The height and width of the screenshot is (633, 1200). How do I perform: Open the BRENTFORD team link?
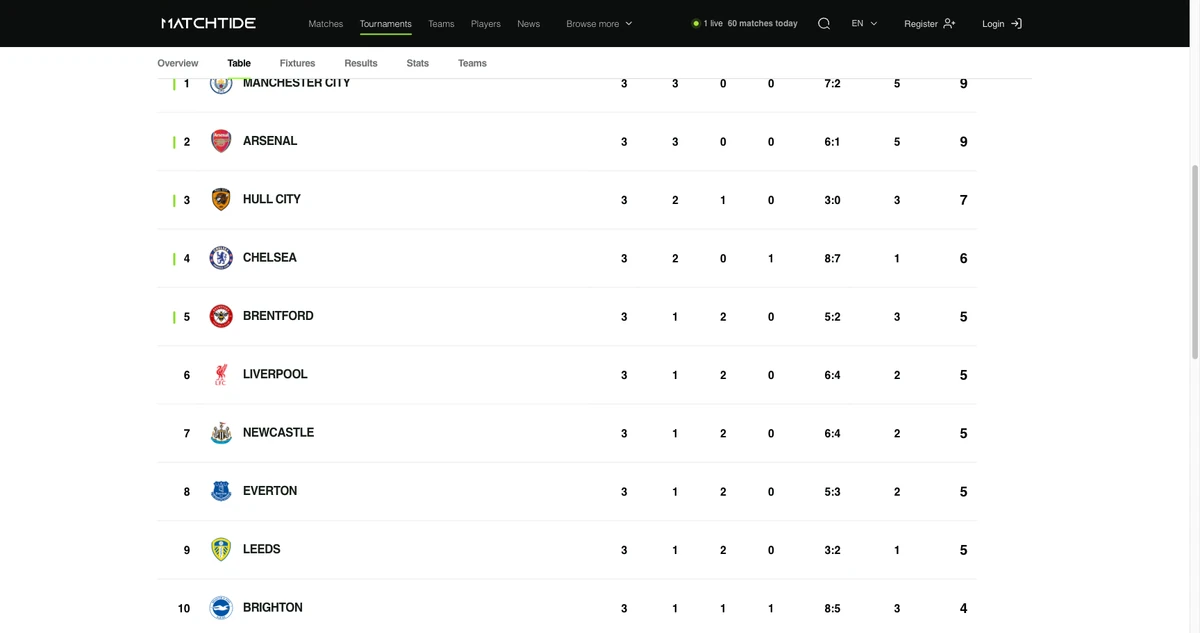pyautogui.click(x=278, y=316)
